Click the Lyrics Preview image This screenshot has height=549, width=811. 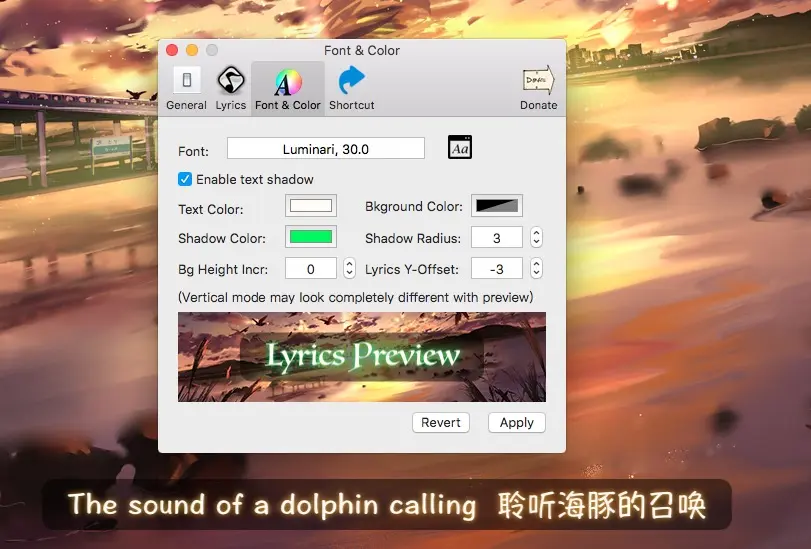coord(362,357)
